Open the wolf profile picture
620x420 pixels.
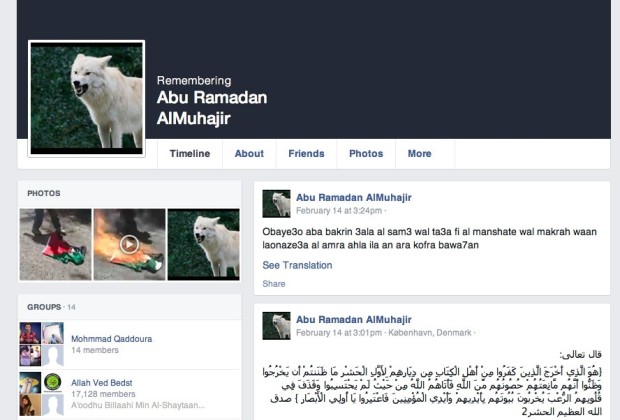pos(87,98)
